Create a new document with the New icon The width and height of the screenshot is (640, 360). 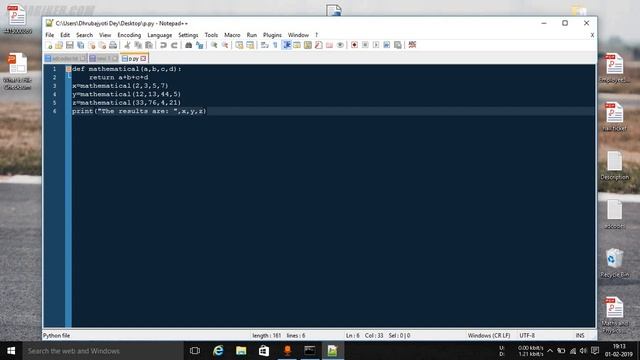click(x=49, y=45)
